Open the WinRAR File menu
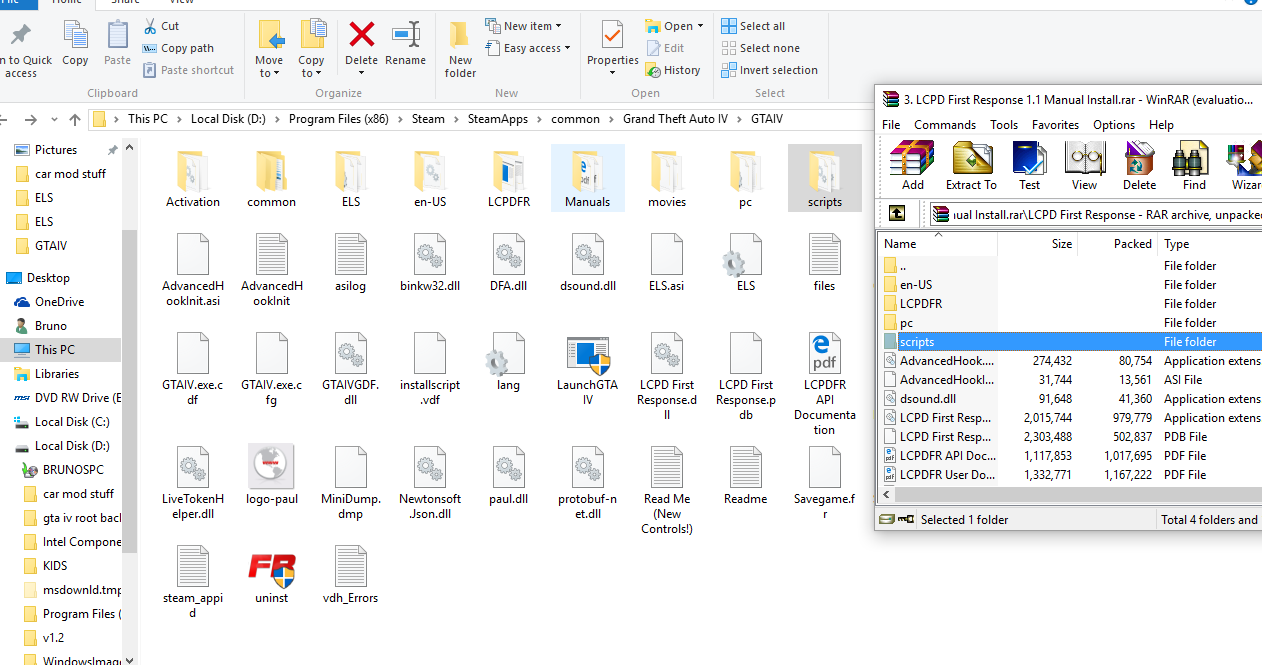Viewport: 1262px width, 665px height. 891,125
